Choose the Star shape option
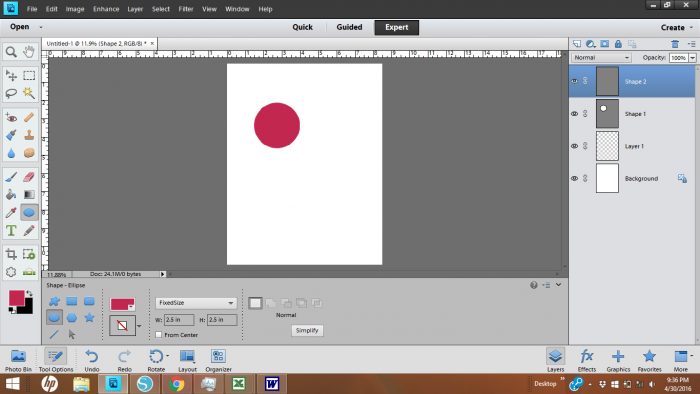Screen dimensions: 700x394 [89, 318]
